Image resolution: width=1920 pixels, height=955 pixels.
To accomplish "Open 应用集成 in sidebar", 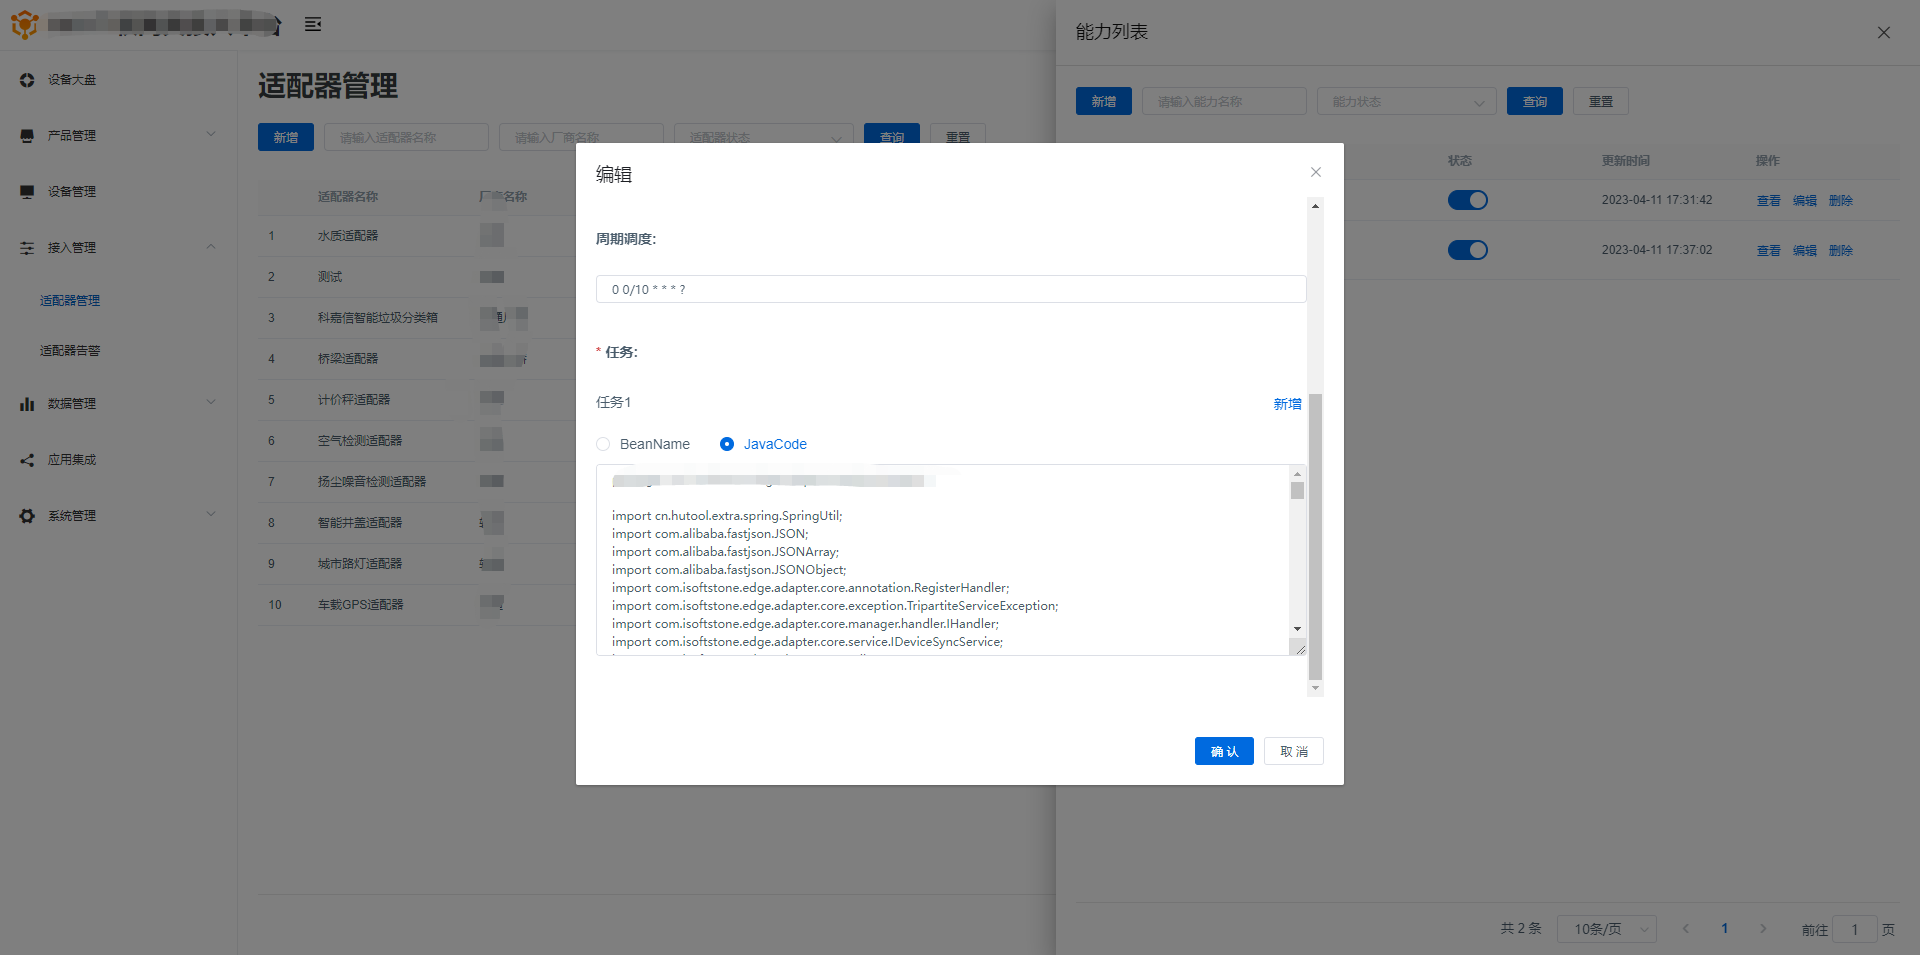I will point(72,460).
